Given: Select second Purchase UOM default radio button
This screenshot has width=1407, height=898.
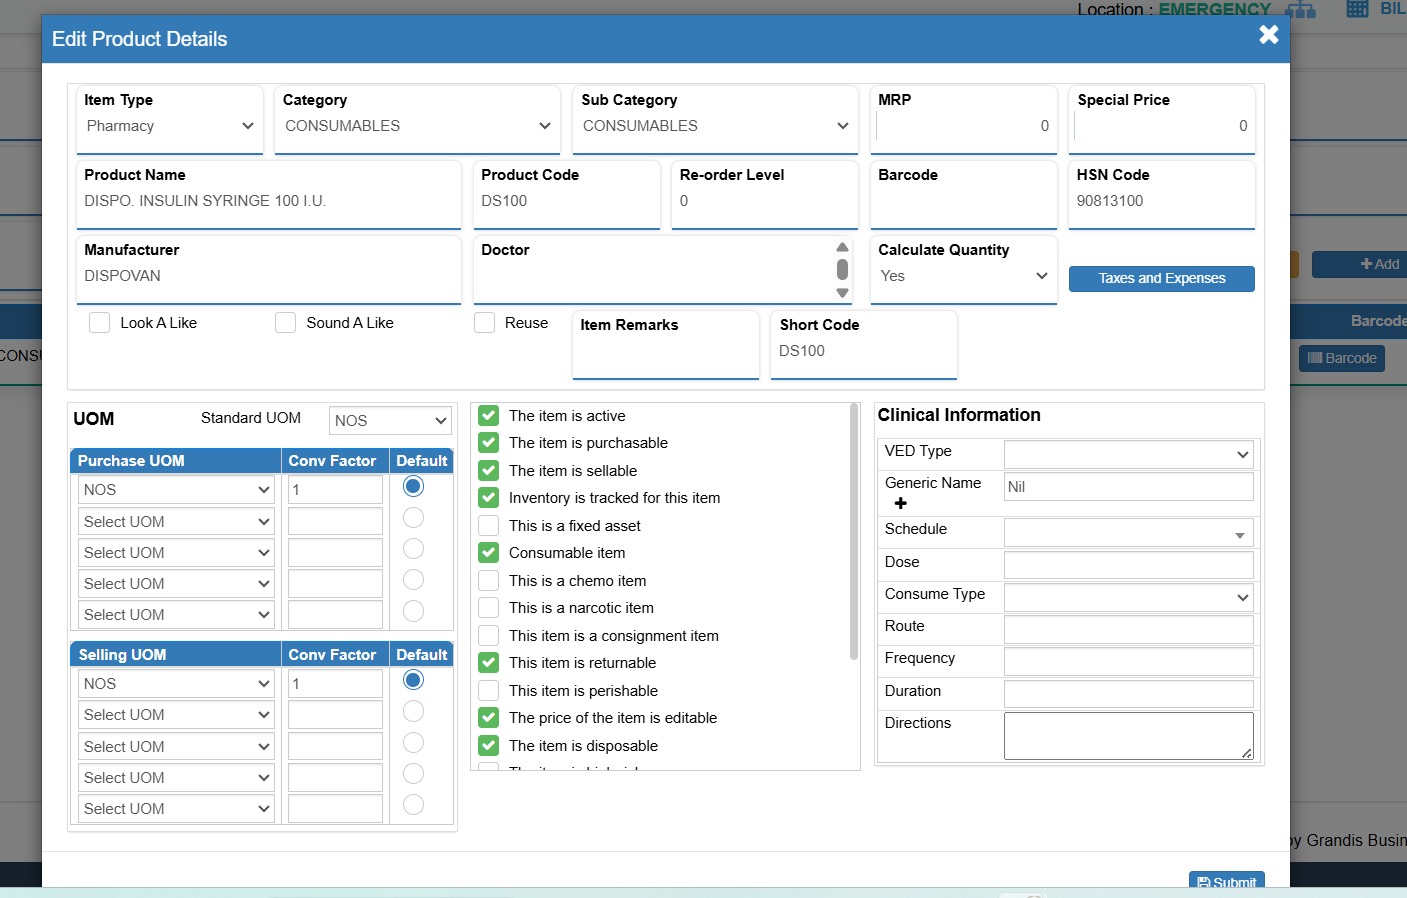Looking at the screenshot, I should 413,518.
